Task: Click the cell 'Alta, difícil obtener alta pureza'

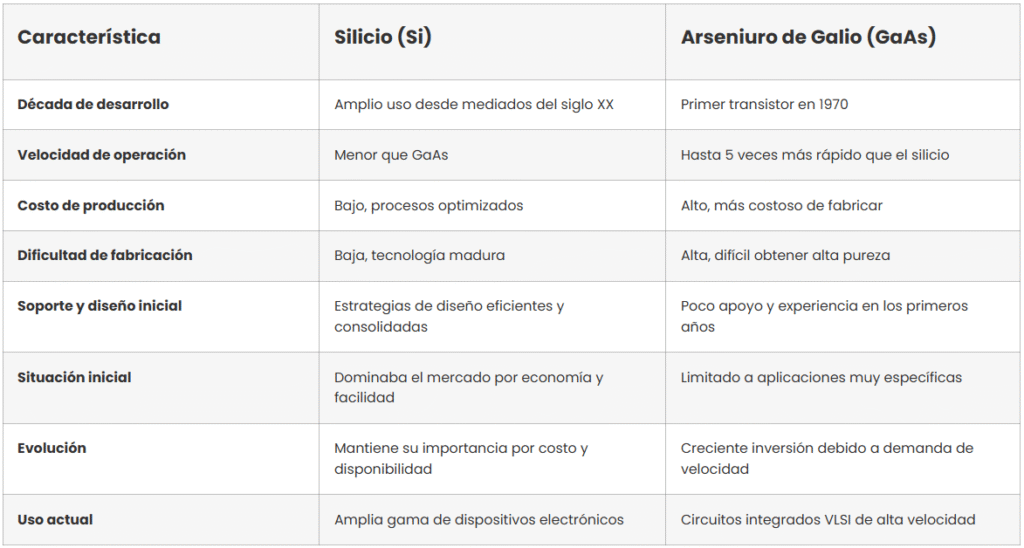Action: pos(785,255)
